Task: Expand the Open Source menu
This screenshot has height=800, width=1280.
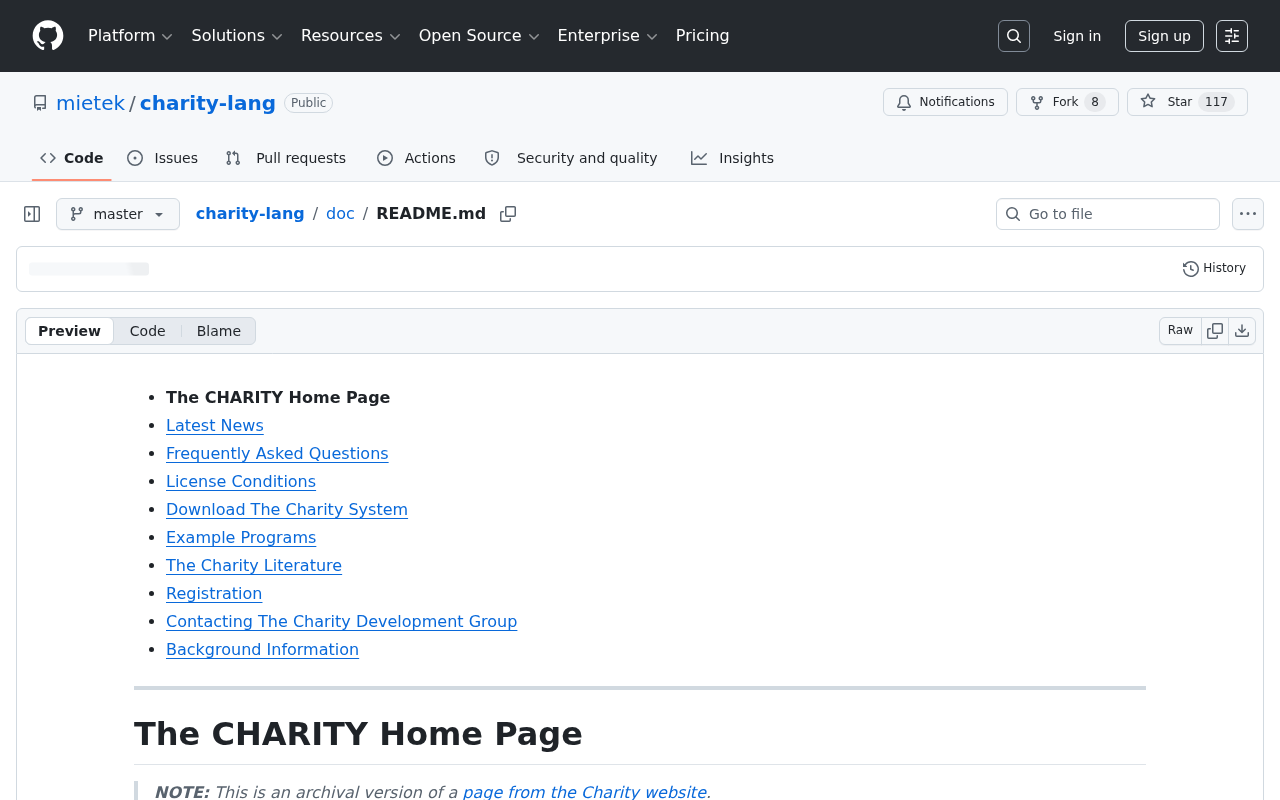Action: [479, 36]
